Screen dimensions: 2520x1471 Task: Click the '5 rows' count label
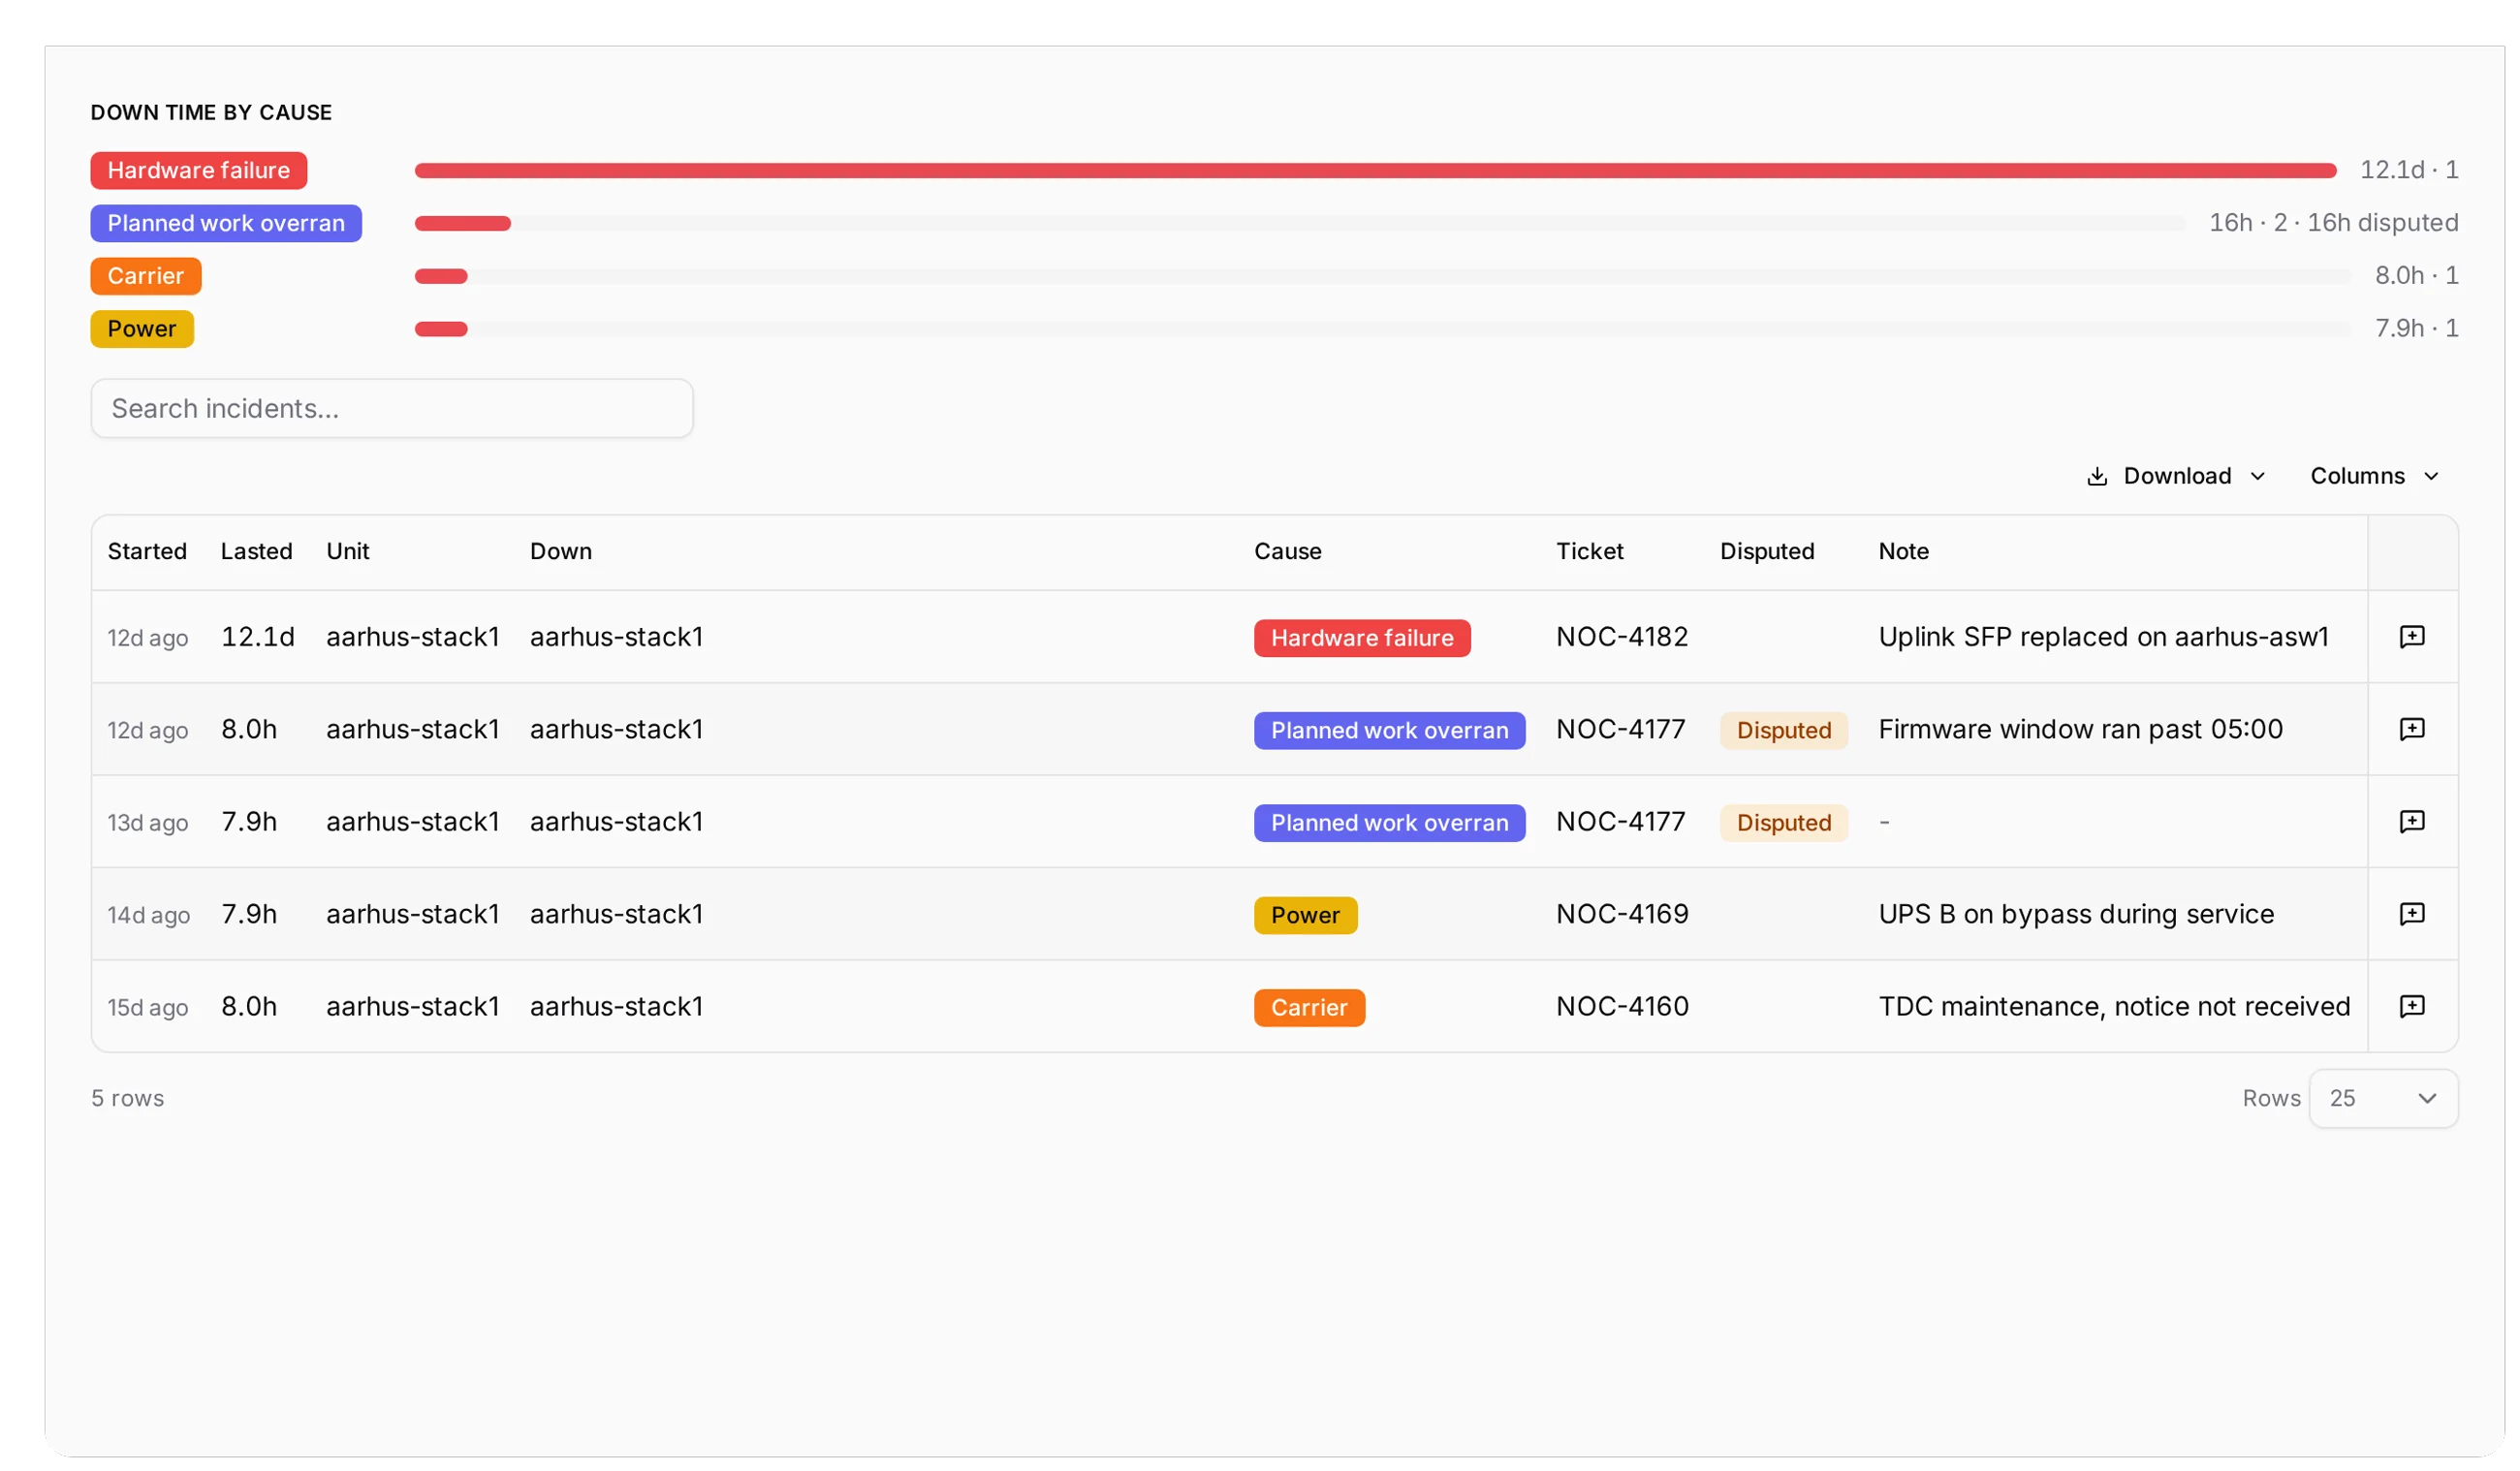[128, 1098]
